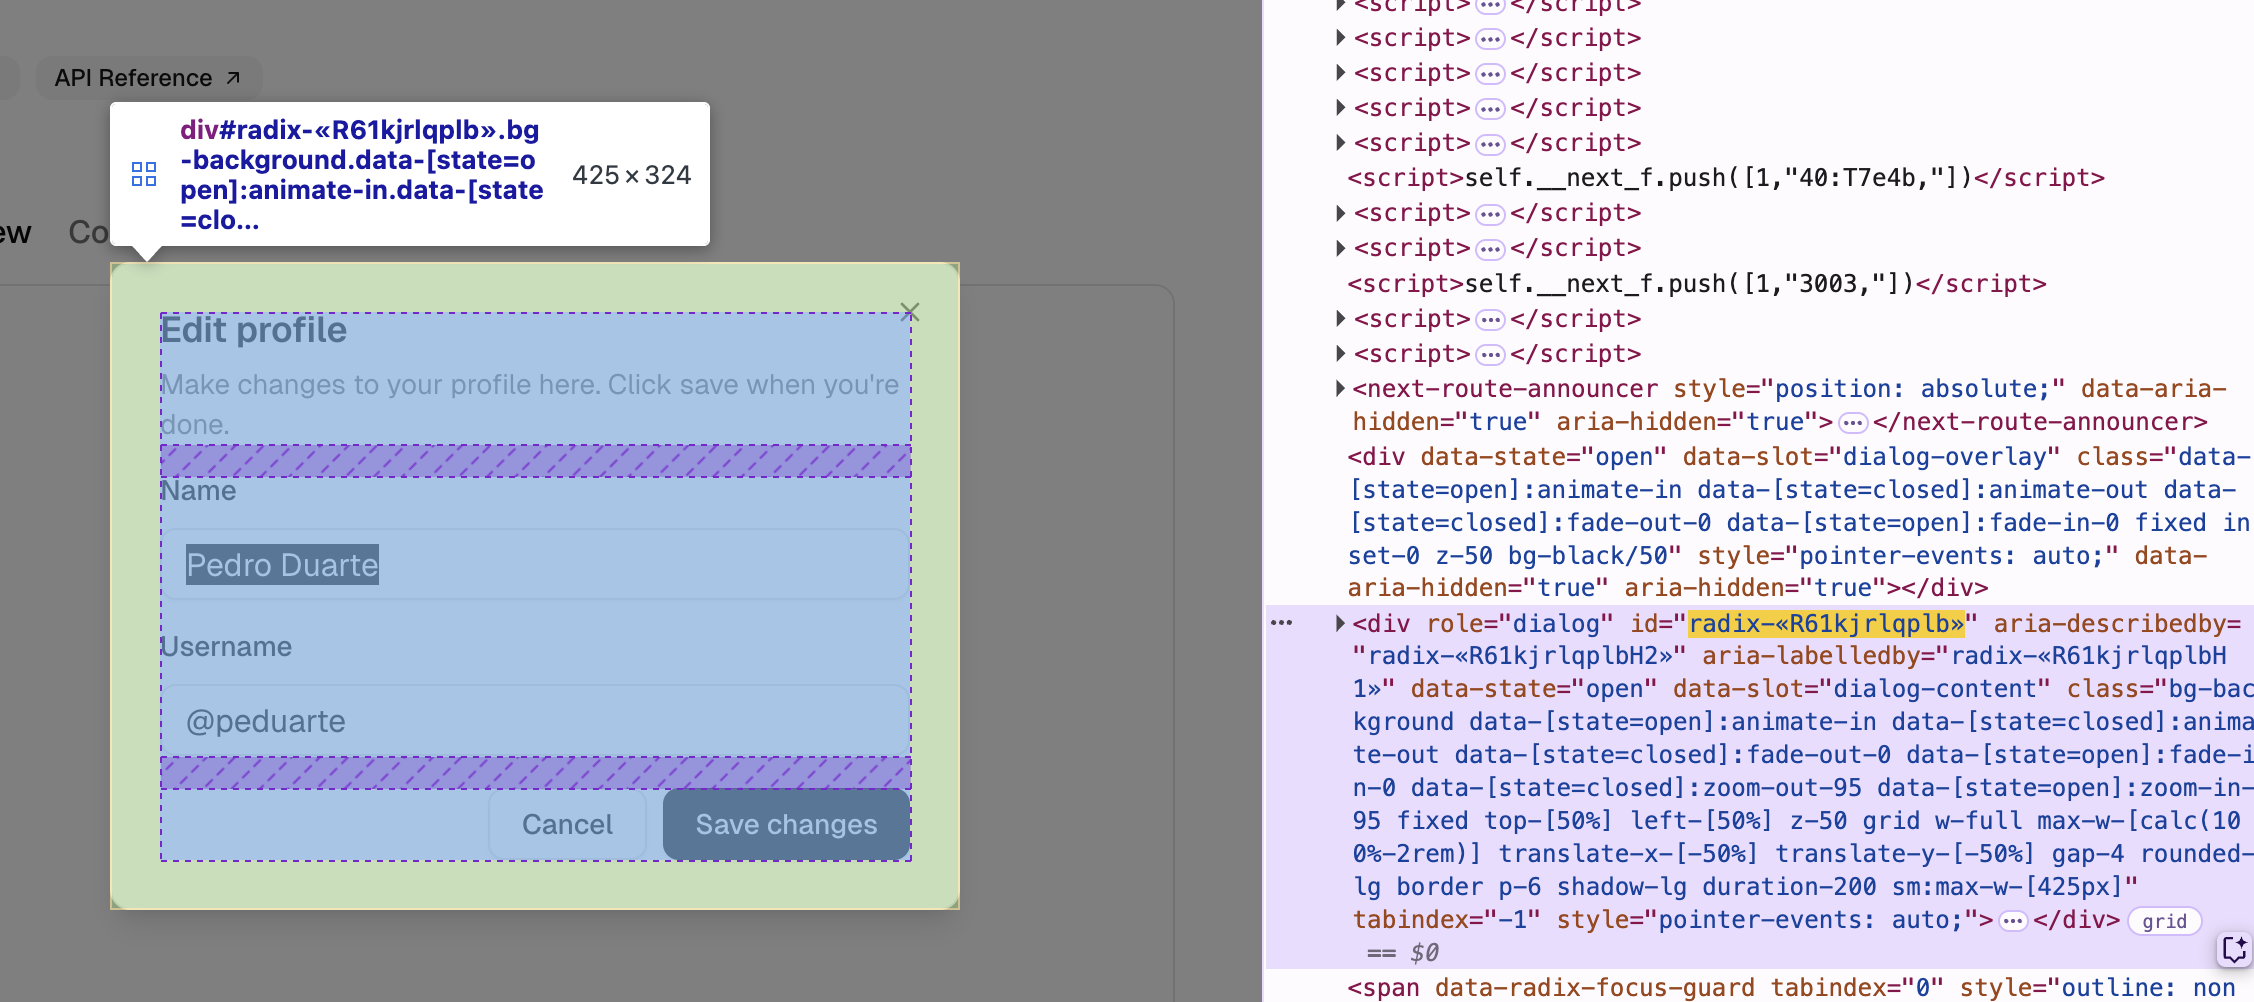Click the highlighted id value radix-«R61kjrlqplb»
The height and width of the screenshot is (1002, 2254).
coord(1827,624)
